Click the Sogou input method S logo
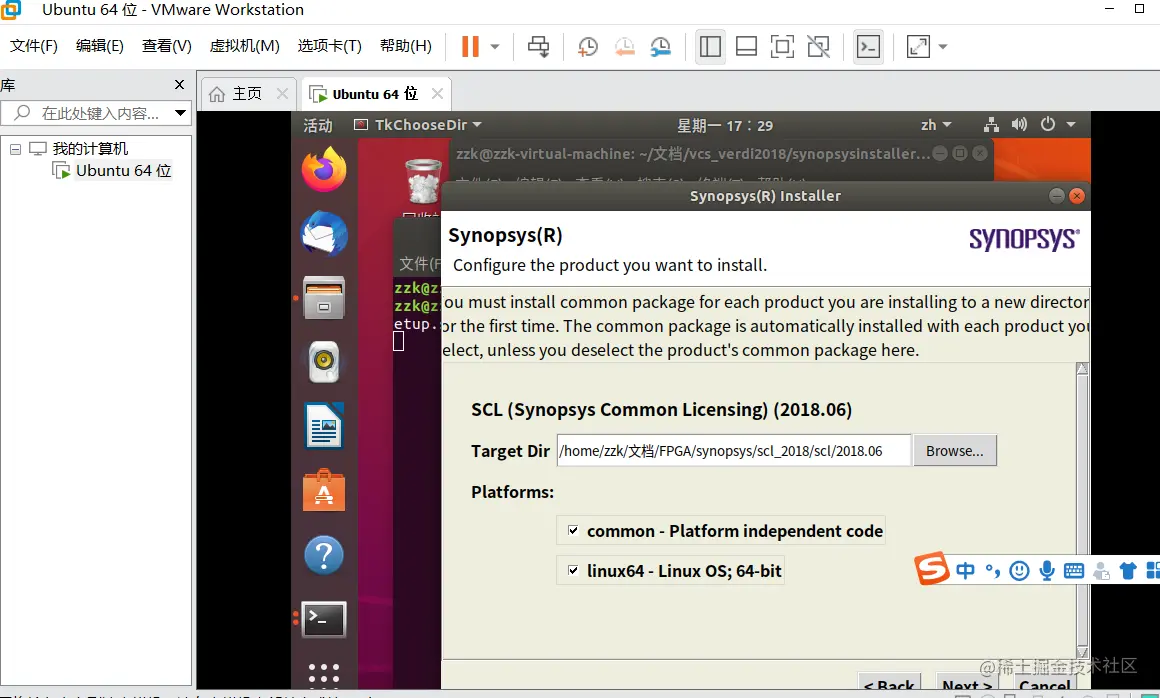 (932, 569)
